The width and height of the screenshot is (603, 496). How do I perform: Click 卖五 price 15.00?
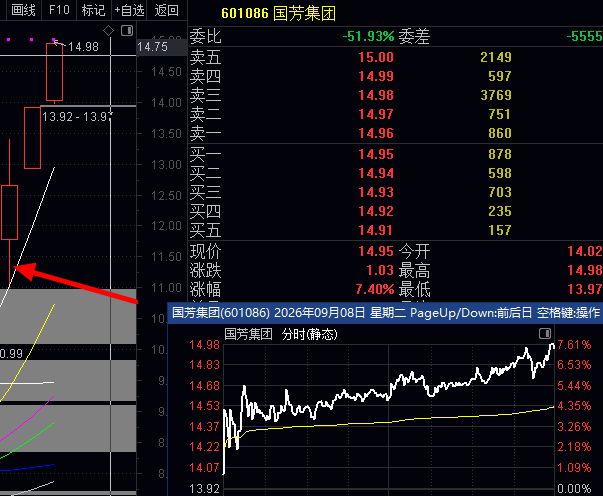[x=376, y=57]
